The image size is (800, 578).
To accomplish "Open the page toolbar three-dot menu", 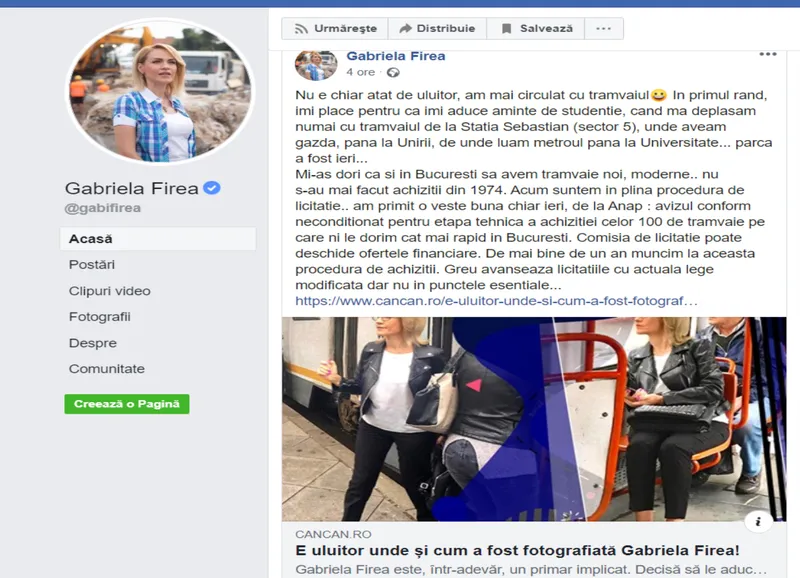I will coord(604,29).
